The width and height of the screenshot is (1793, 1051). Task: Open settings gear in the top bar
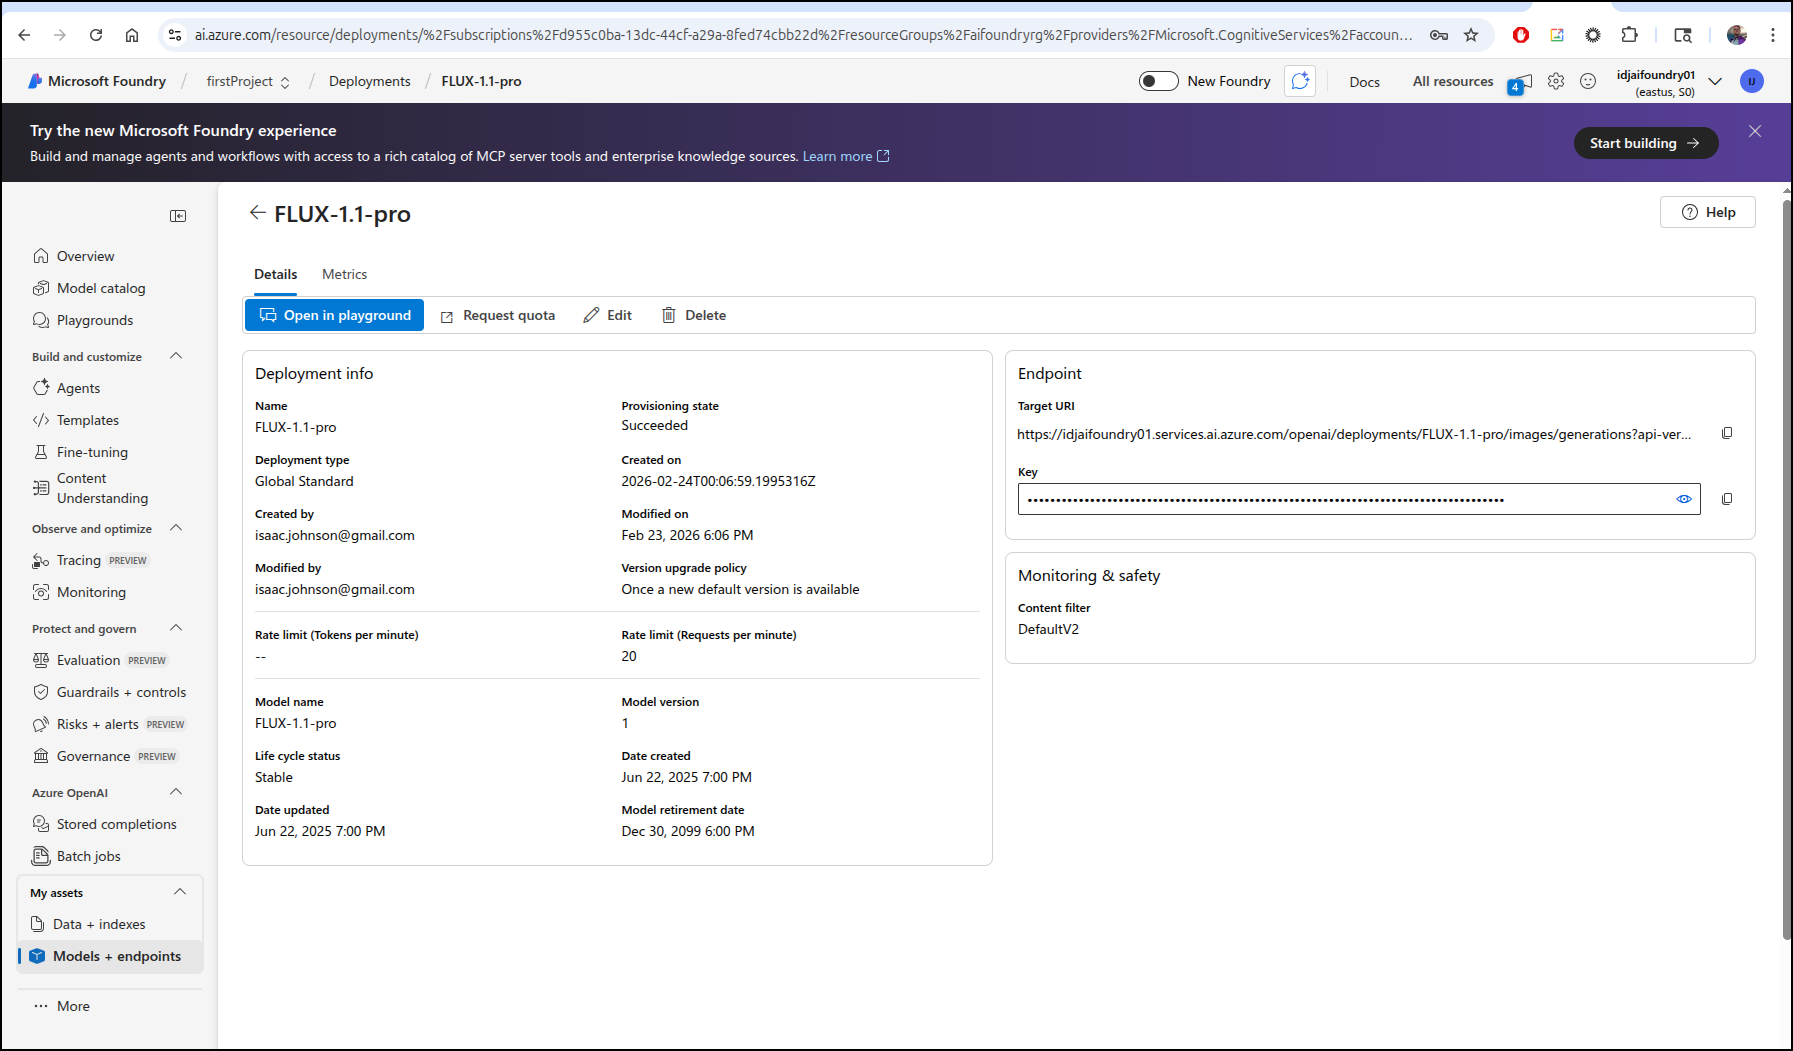(x=1555, y=81)
